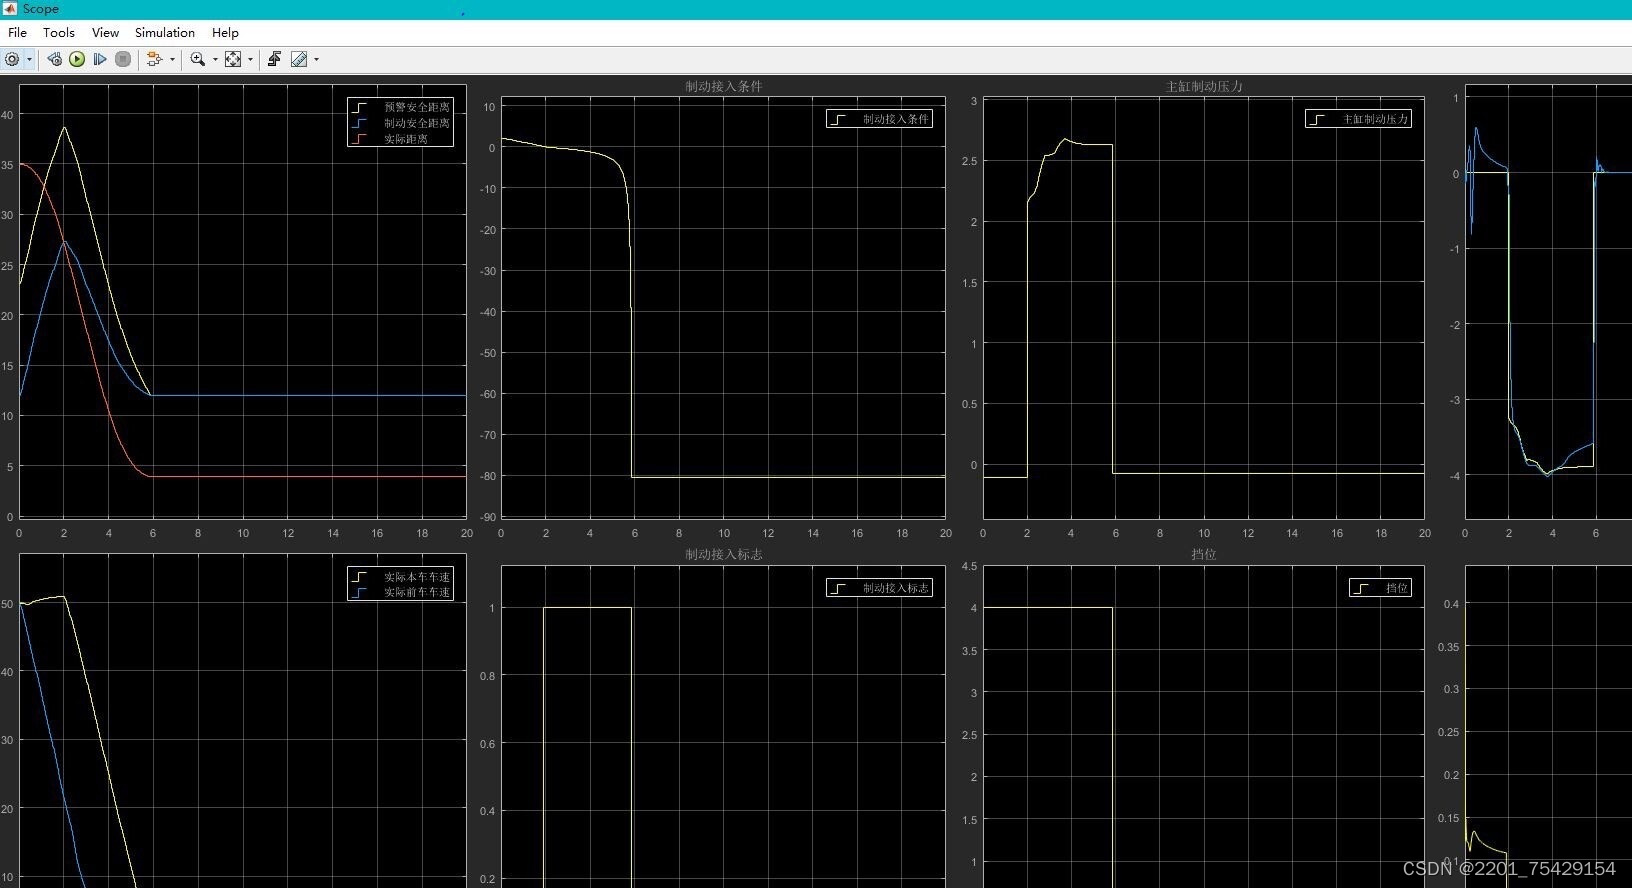Select the Zoom magnifier tool

(x=198, y=59)
